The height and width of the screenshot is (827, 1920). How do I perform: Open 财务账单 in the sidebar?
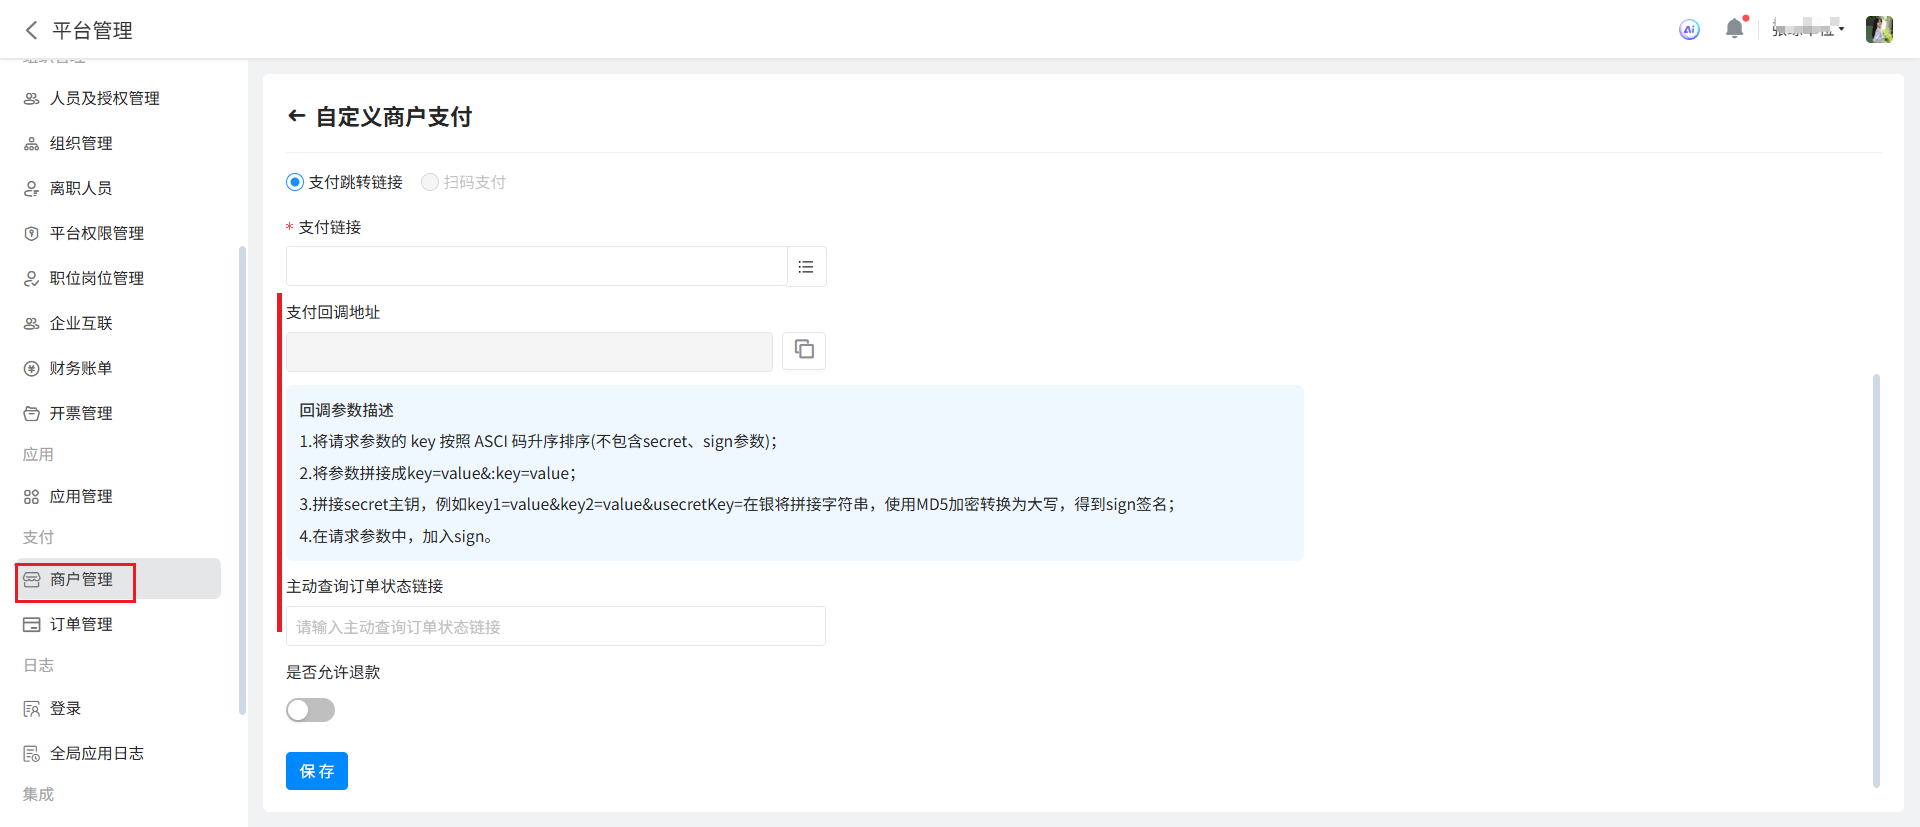(81, 368)
